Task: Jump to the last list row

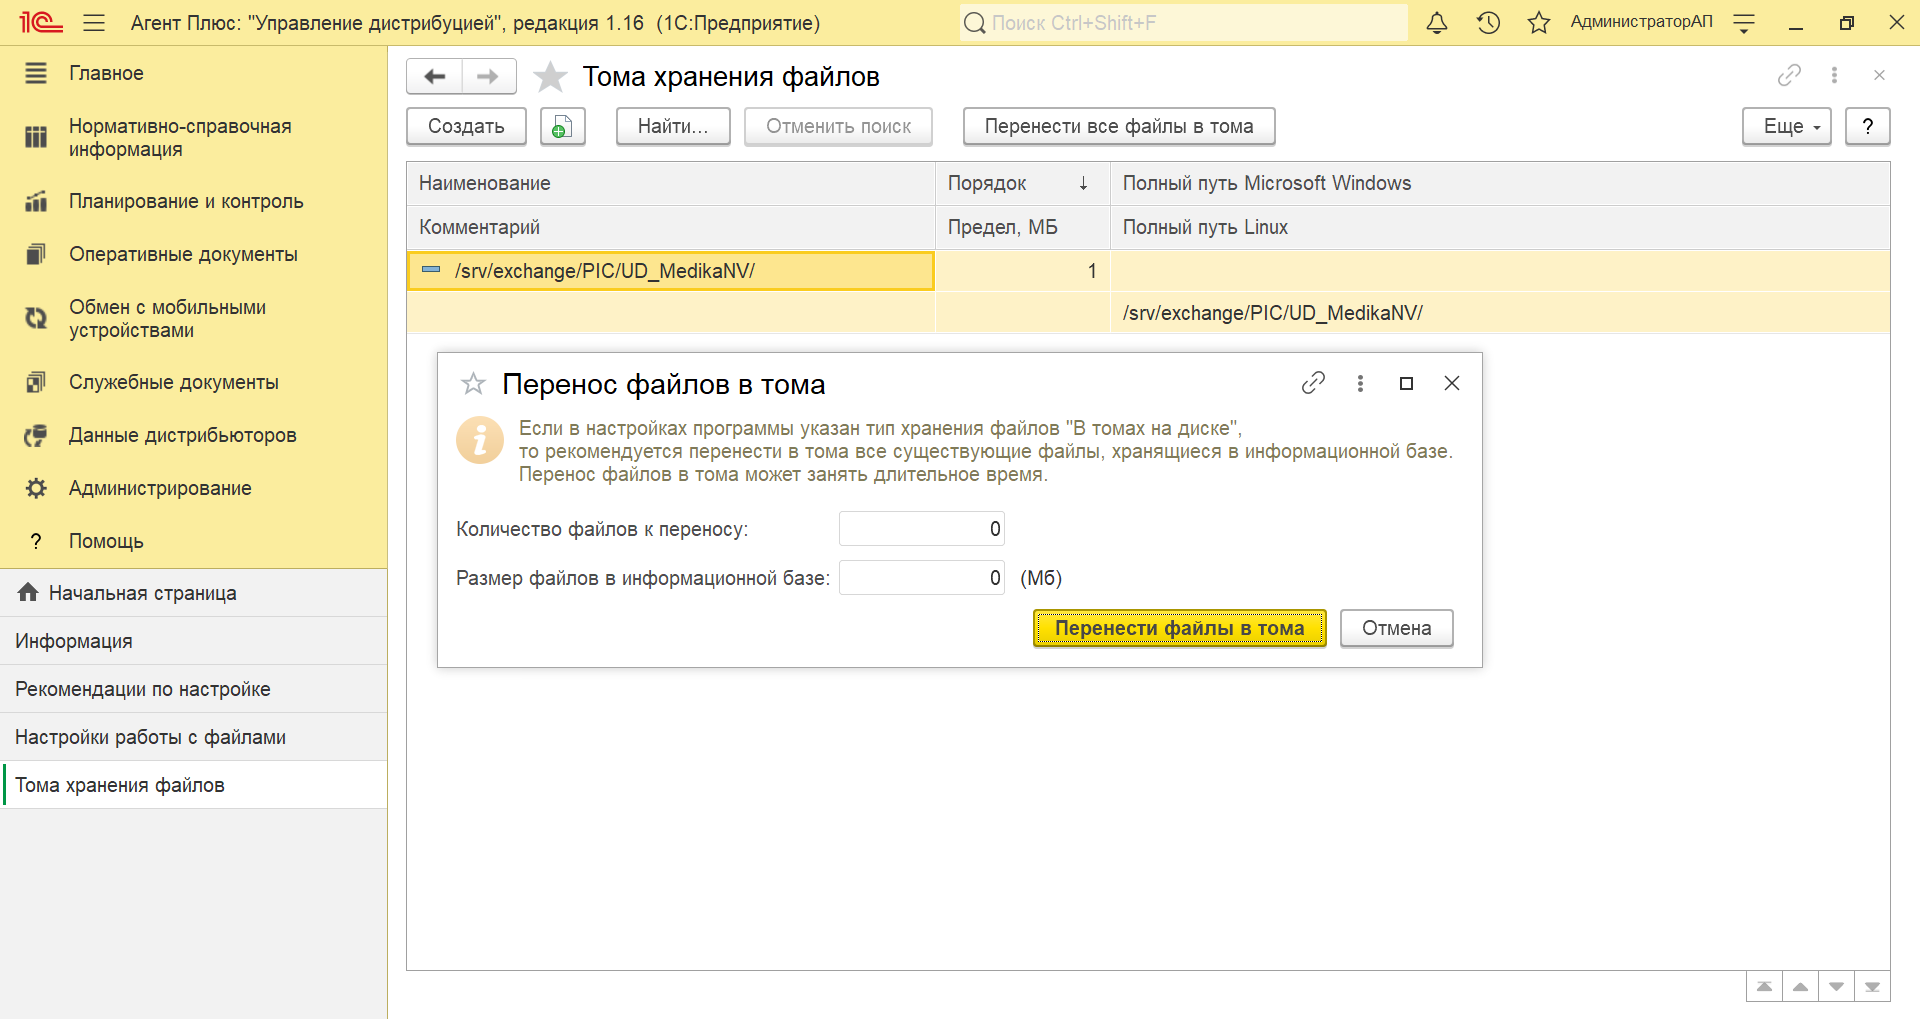Action: pyautogui.click(x=1872, y=986)
